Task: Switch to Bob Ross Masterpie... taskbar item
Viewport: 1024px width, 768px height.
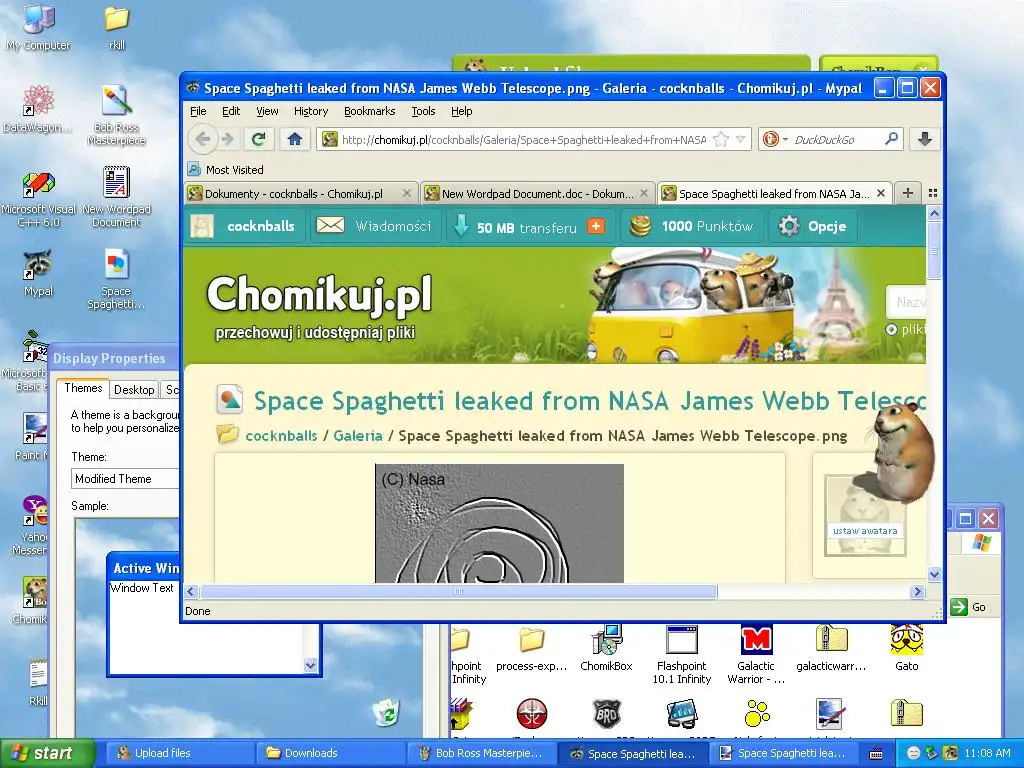Action: pyautogui.click(x=481, y=753)
